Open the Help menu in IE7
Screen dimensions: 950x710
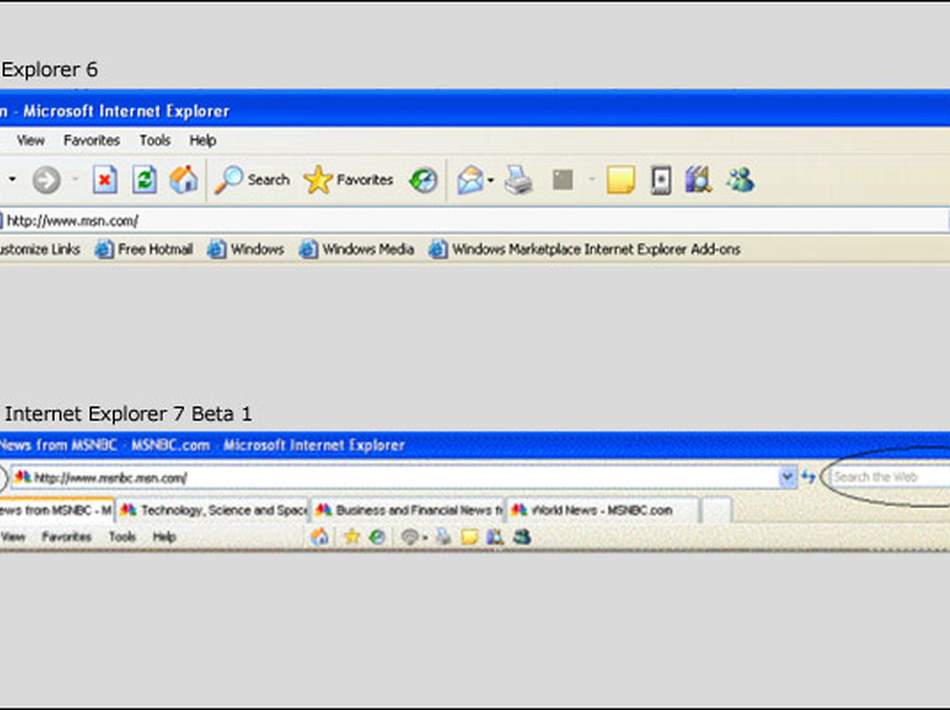[164, 537]
